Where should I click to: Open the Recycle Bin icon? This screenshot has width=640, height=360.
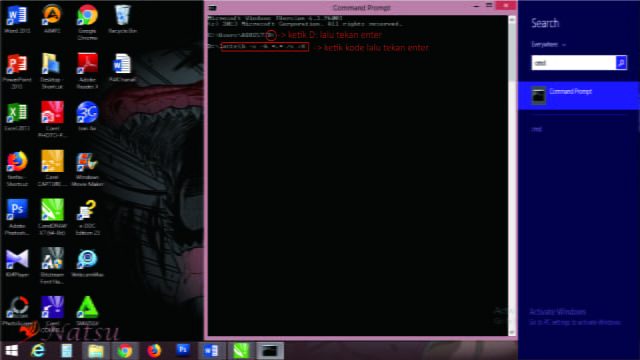(122, 19)
